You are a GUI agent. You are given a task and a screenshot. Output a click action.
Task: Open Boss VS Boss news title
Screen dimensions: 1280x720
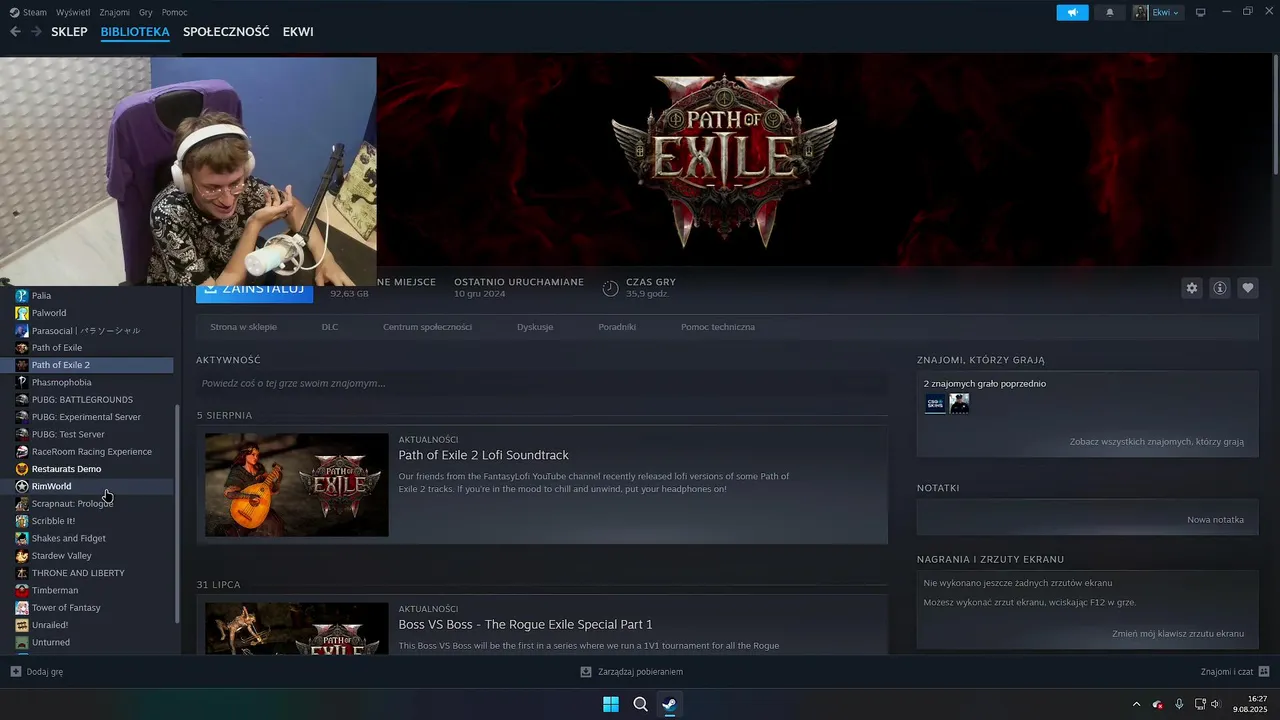525,624
